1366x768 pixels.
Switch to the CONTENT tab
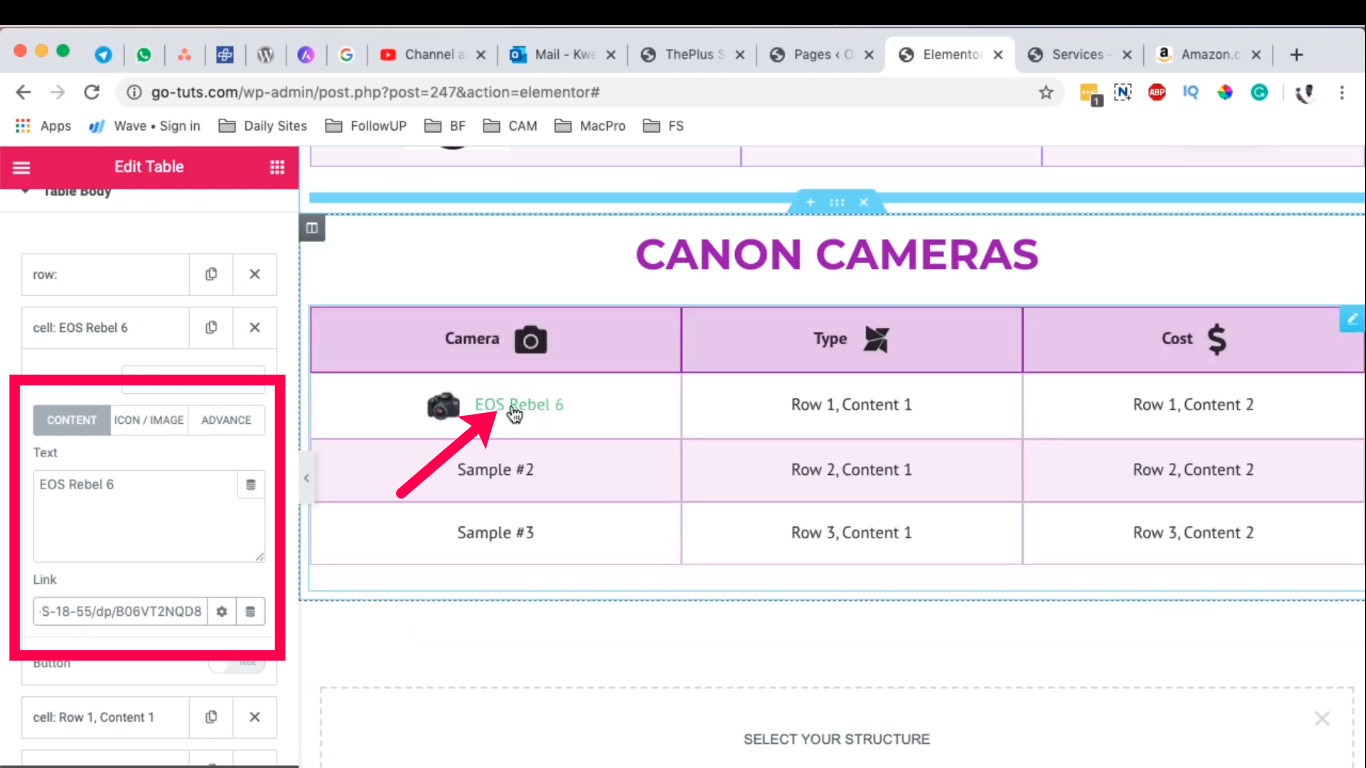[72, 420]
